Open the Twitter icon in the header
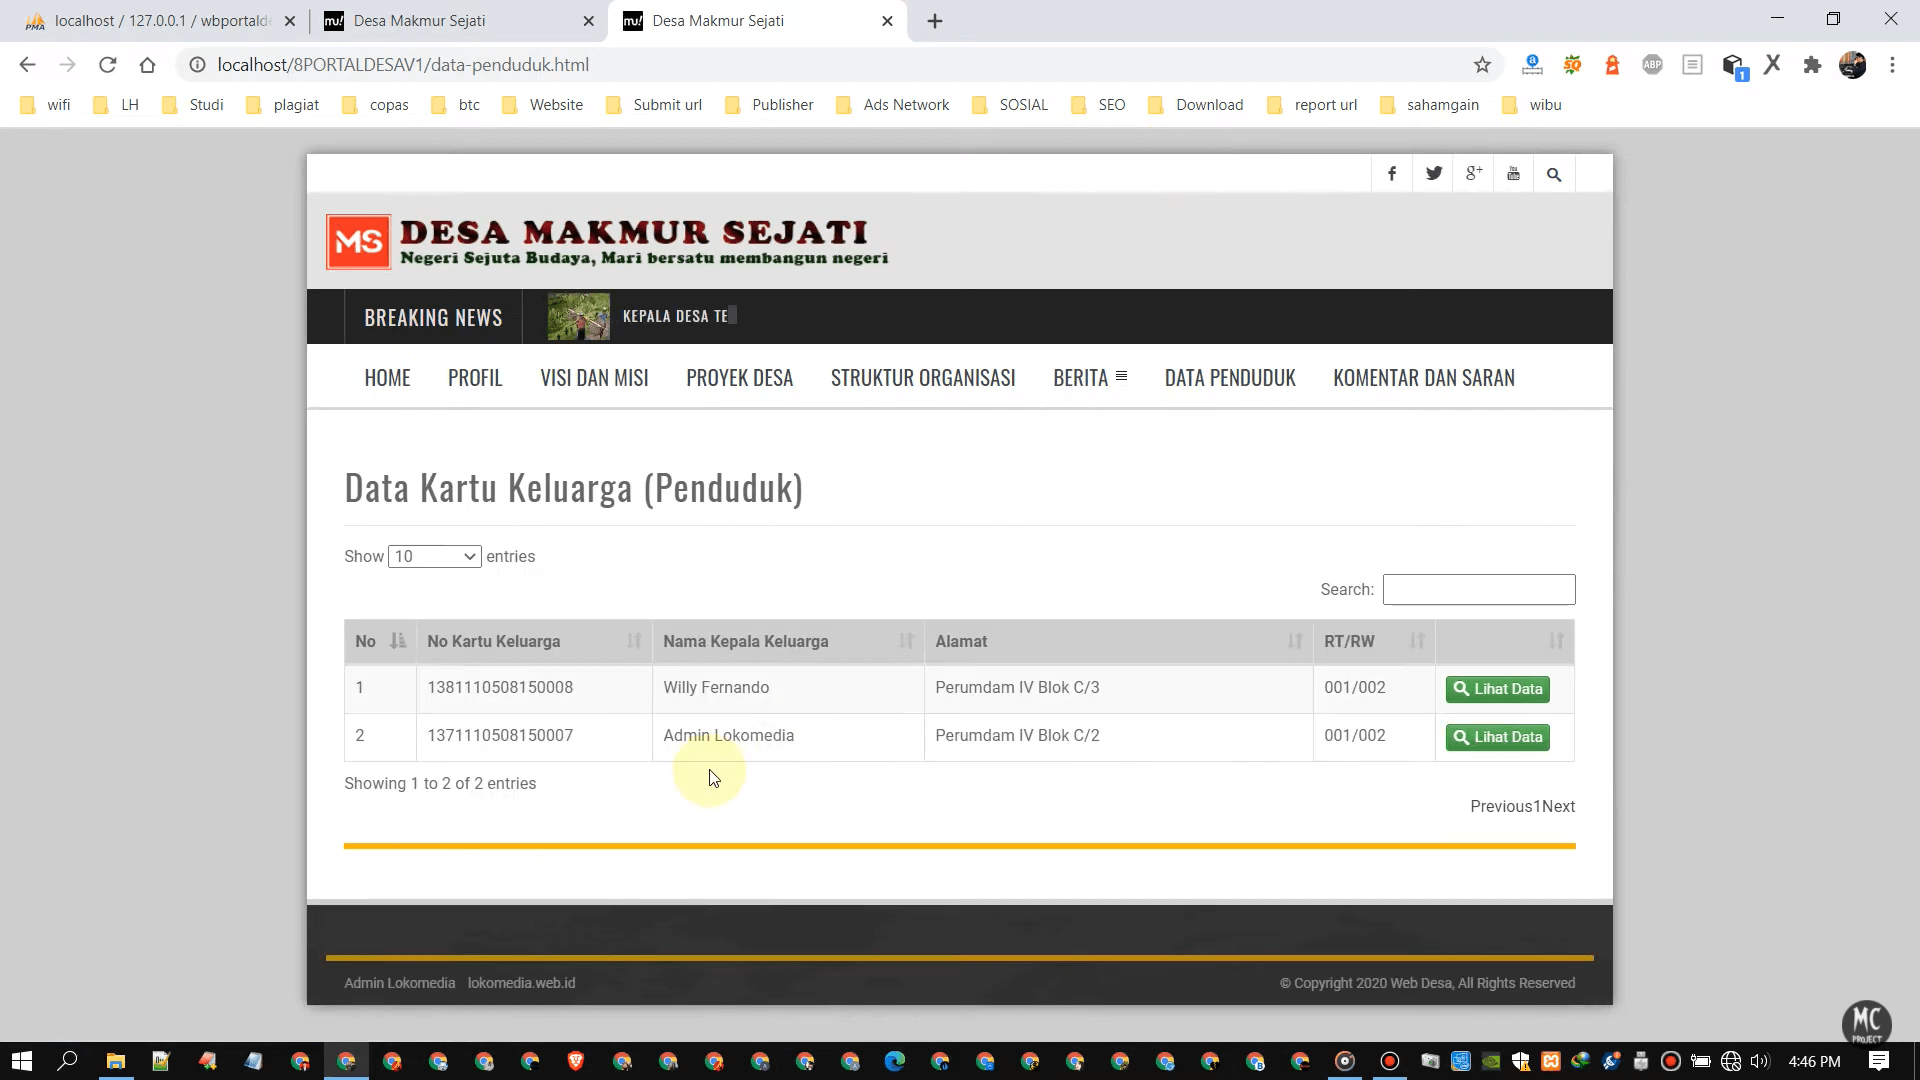The image size is (1920, 1080). 1433,173
